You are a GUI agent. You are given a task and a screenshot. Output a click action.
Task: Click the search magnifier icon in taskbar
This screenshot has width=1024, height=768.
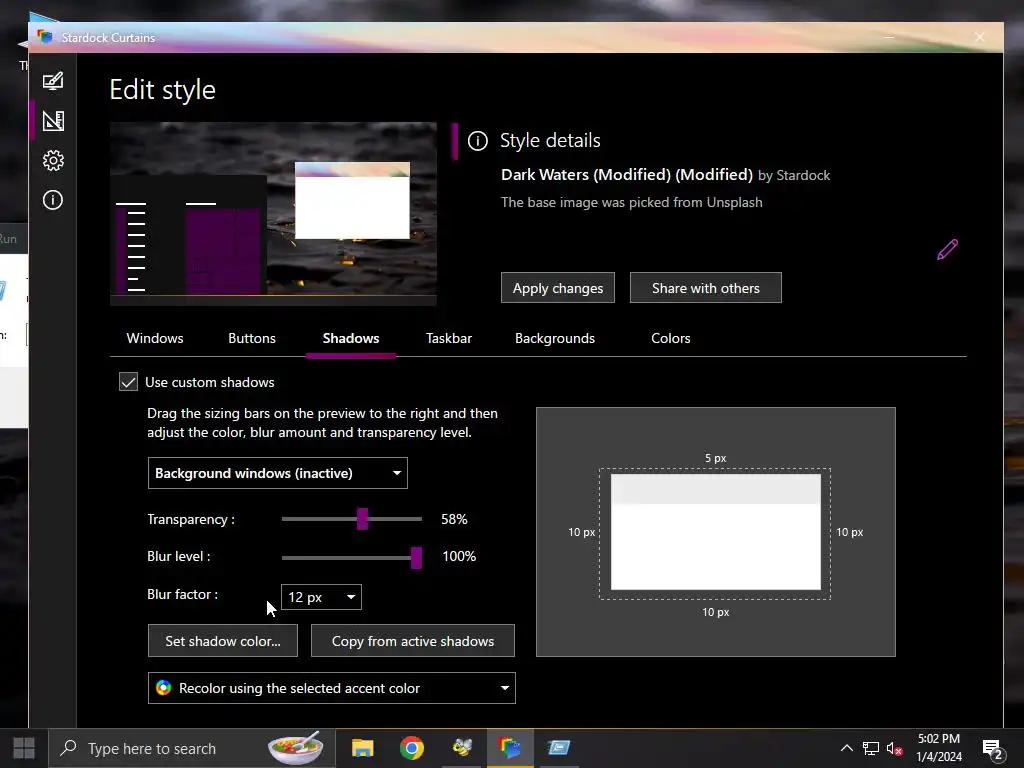[68, 748]
